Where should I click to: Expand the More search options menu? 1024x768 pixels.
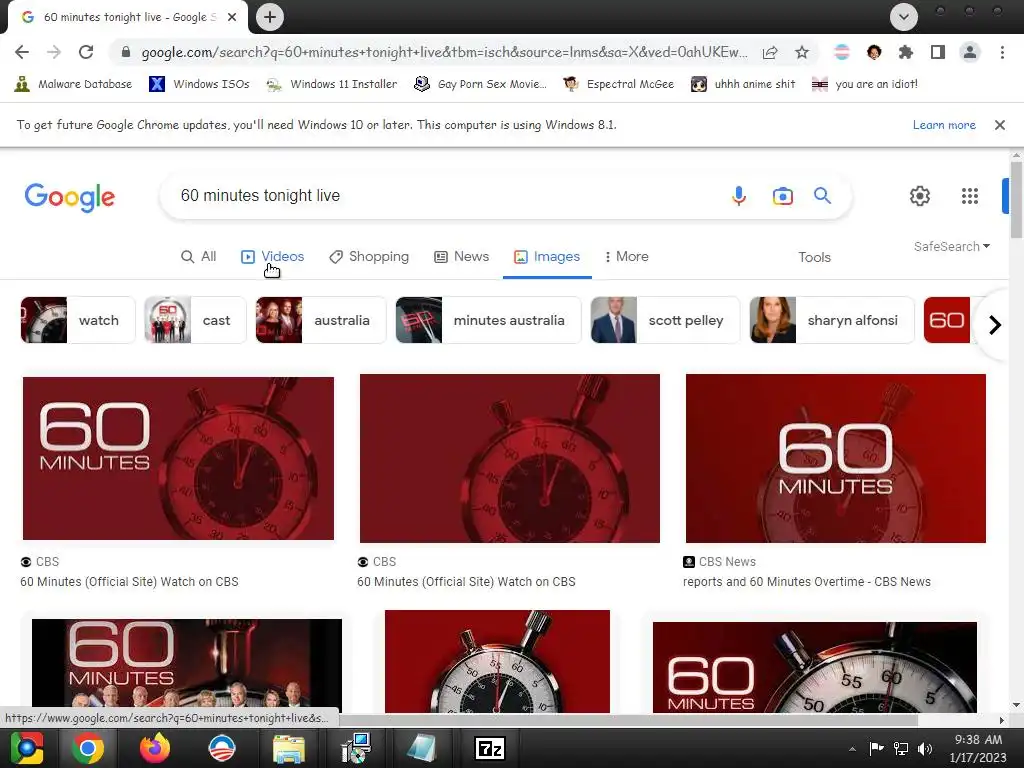coord(626,257)
